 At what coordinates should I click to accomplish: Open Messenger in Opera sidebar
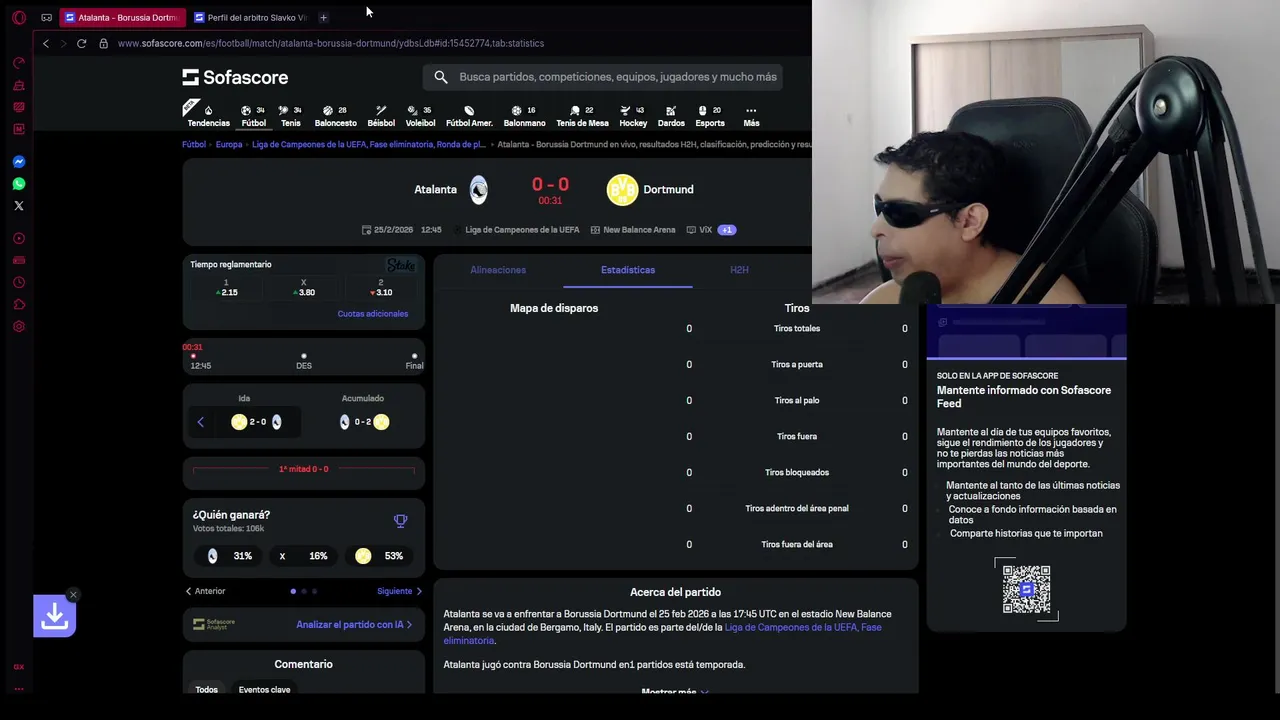[x=18, y=161]
